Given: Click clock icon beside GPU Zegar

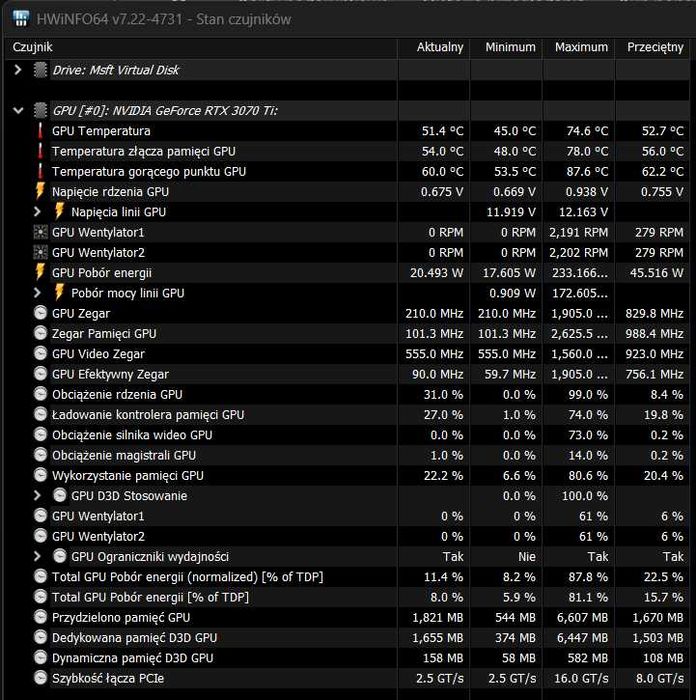Looking at the screenshot, I should click(x=40, y=313).
